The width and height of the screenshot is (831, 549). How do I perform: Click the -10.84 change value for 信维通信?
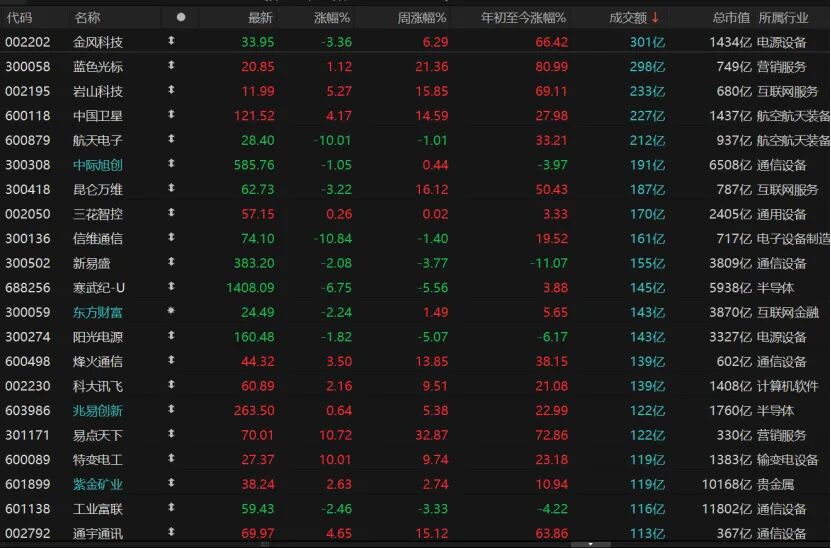[333, 239]
